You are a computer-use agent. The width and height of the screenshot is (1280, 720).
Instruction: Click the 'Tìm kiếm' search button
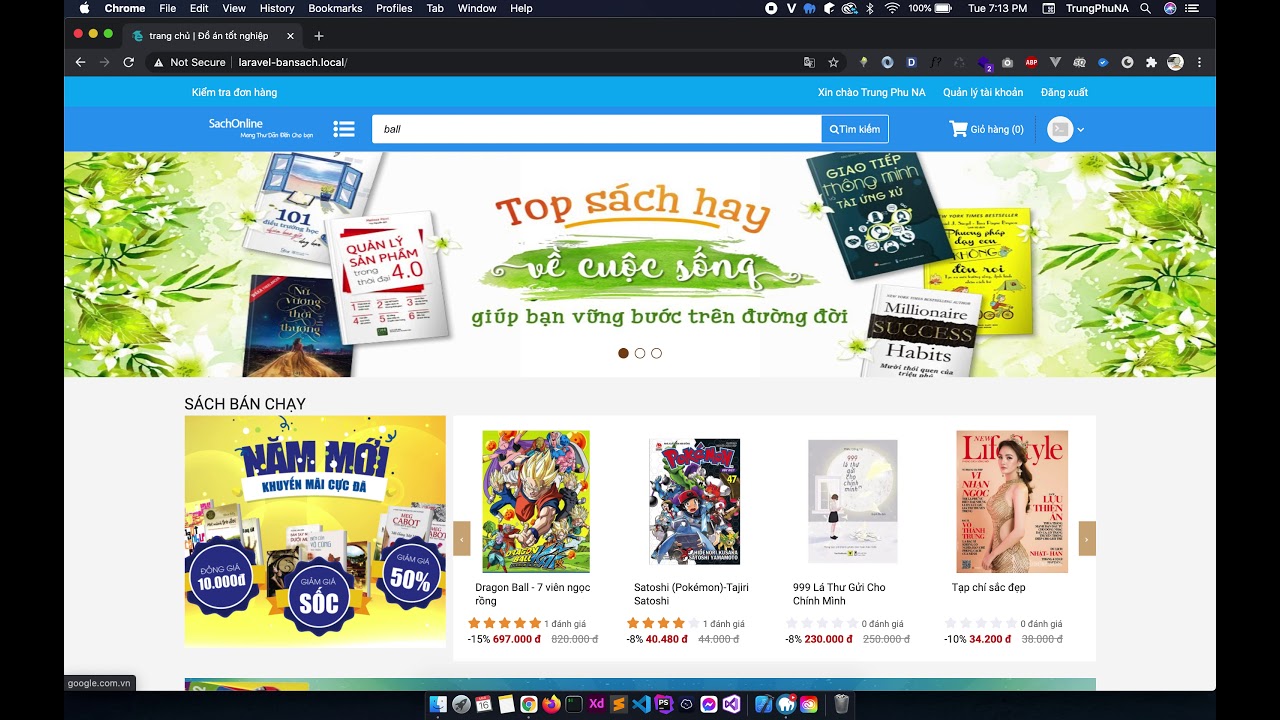[x=855, y=129]
